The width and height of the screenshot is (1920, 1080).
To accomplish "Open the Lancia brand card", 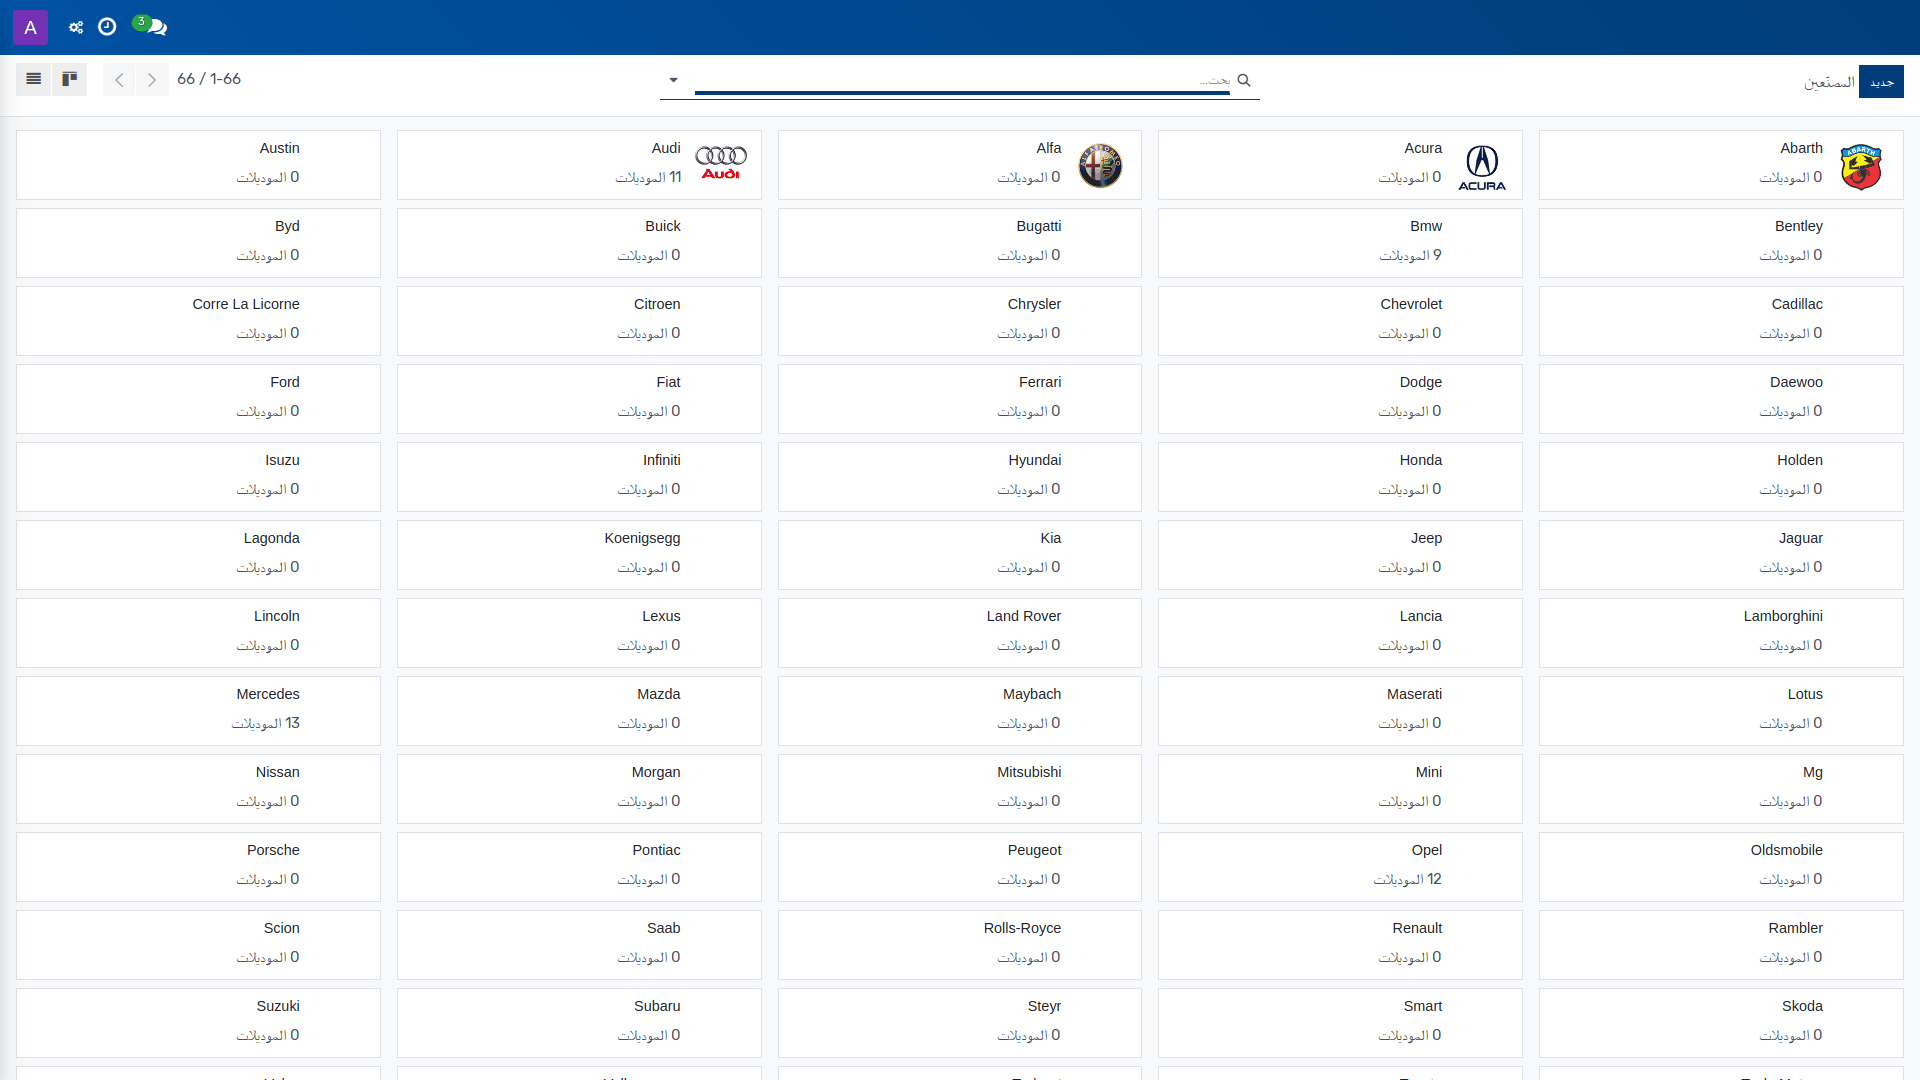I will click(x=1340, y=633).
